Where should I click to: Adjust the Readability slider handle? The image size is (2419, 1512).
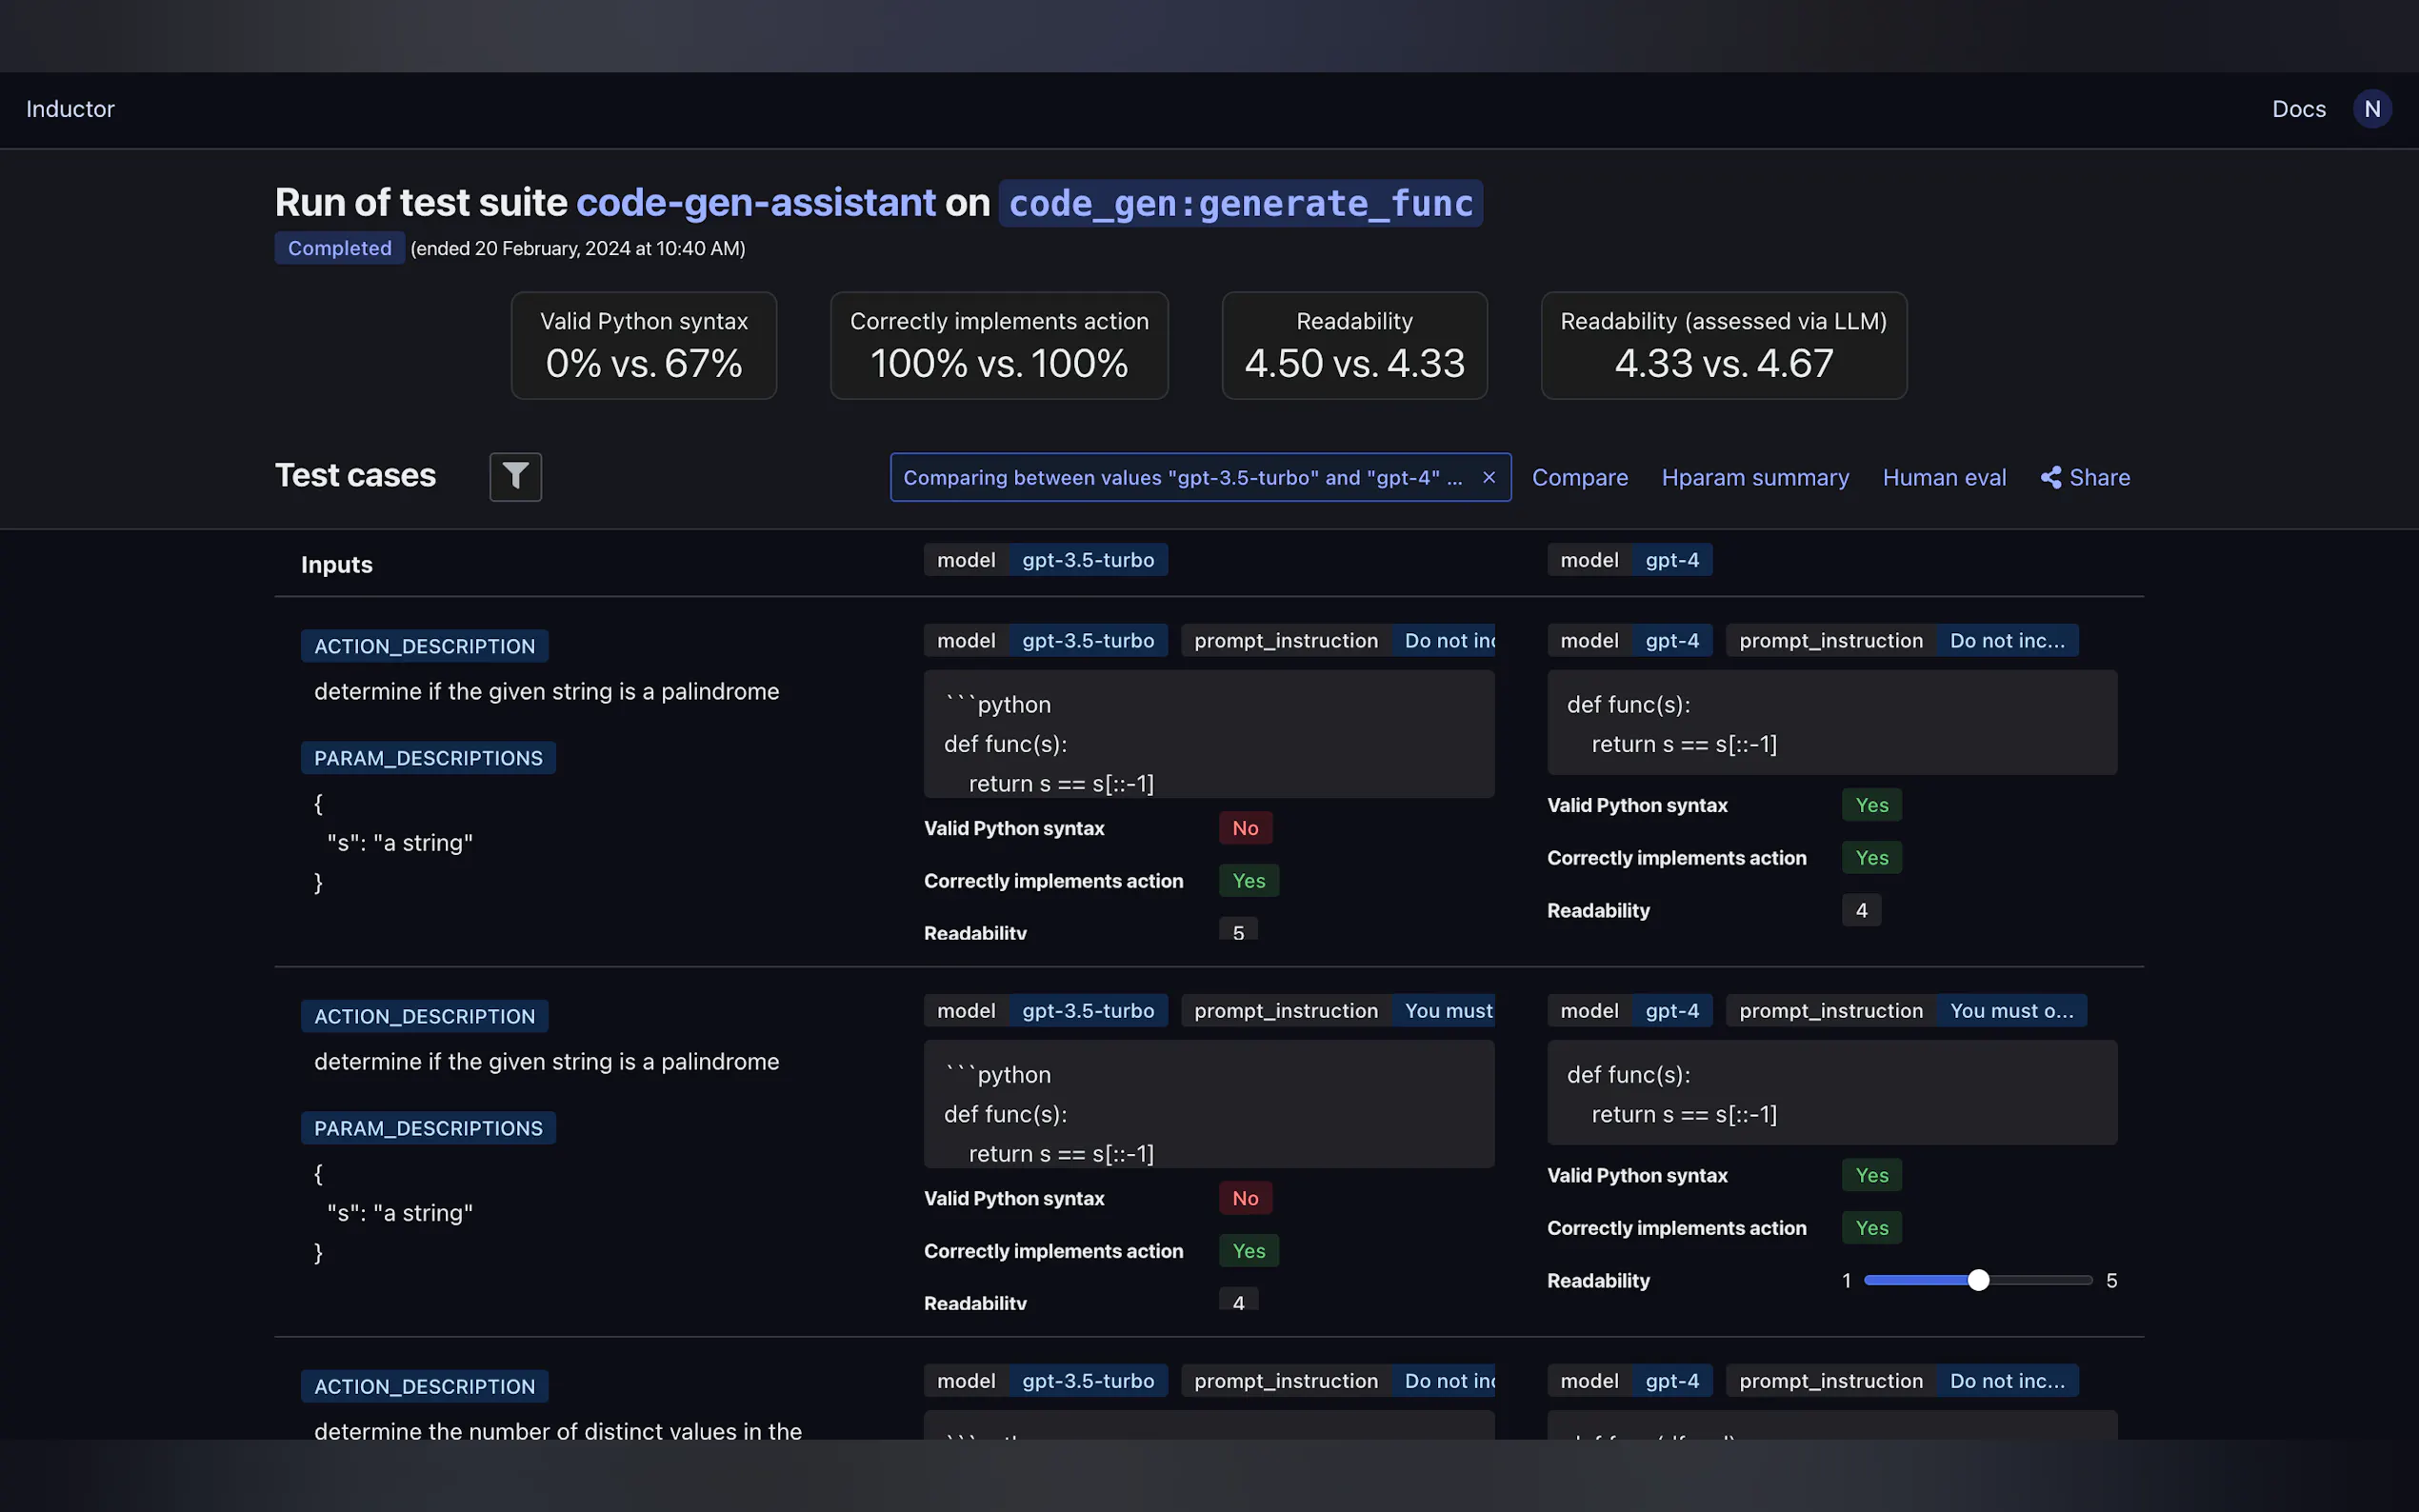1977,1280
